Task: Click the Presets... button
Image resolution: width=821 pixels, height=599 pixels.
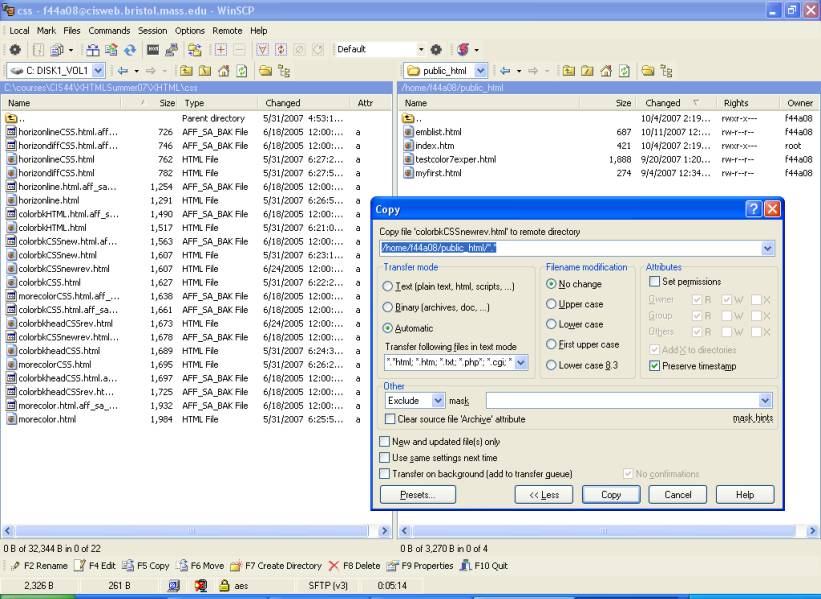Action: point(418,495)
